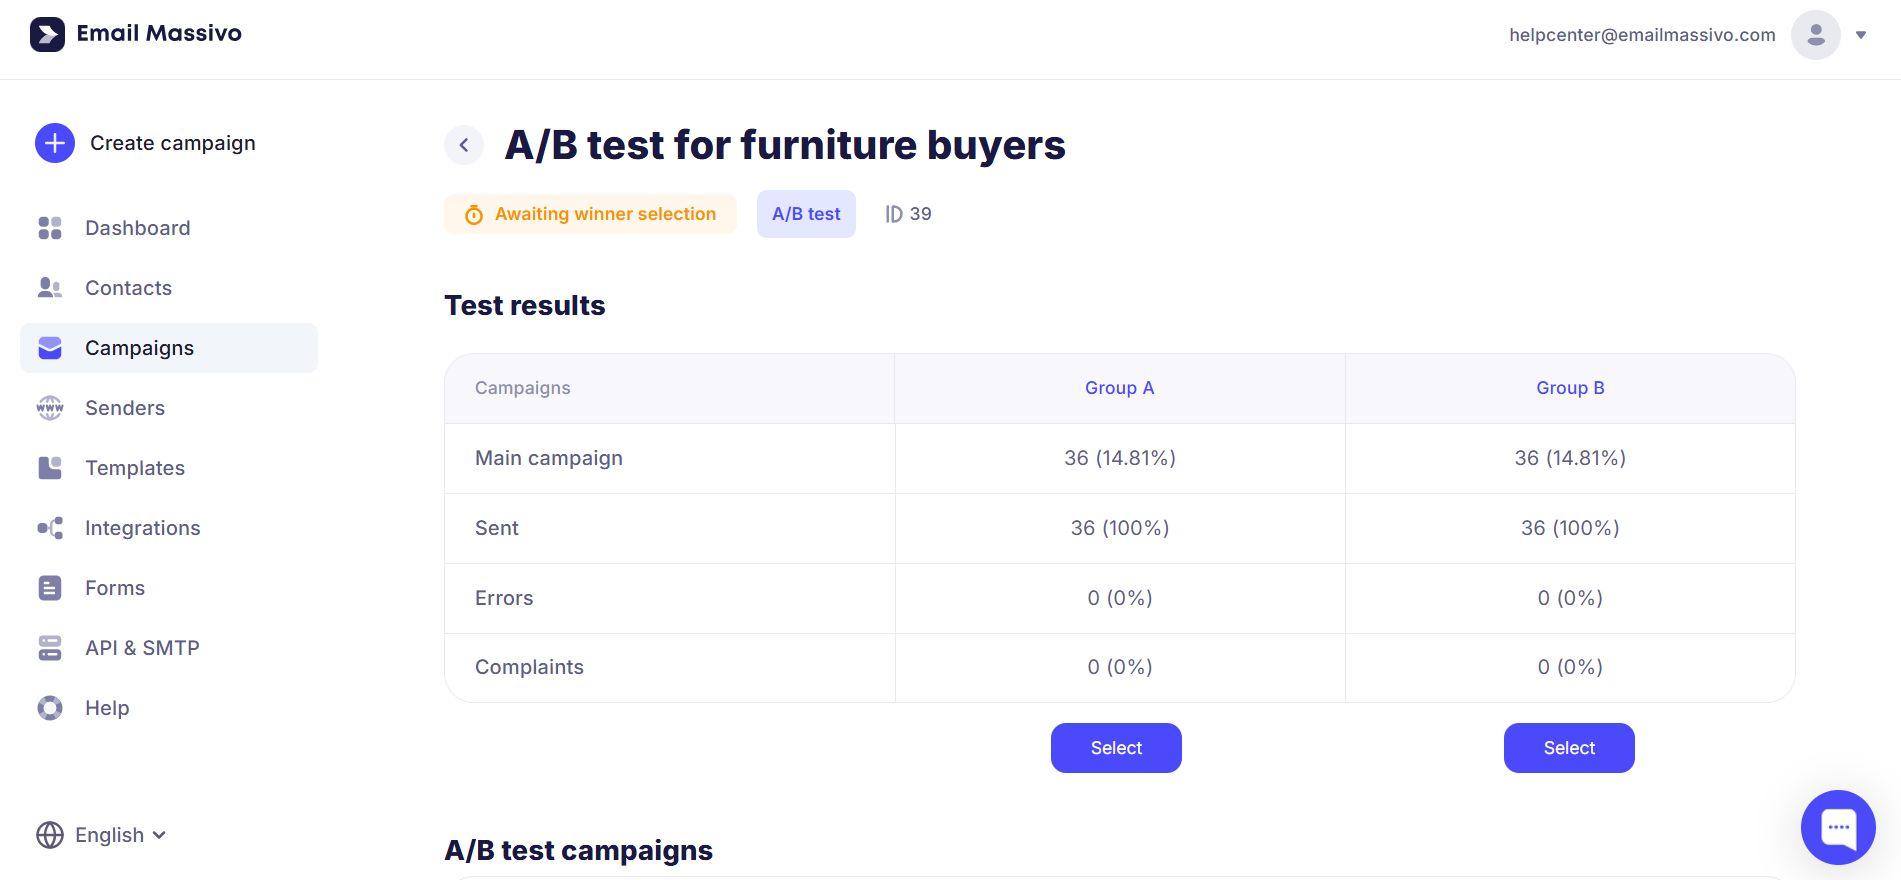Open the Help menu item

(x=107, y=708)
